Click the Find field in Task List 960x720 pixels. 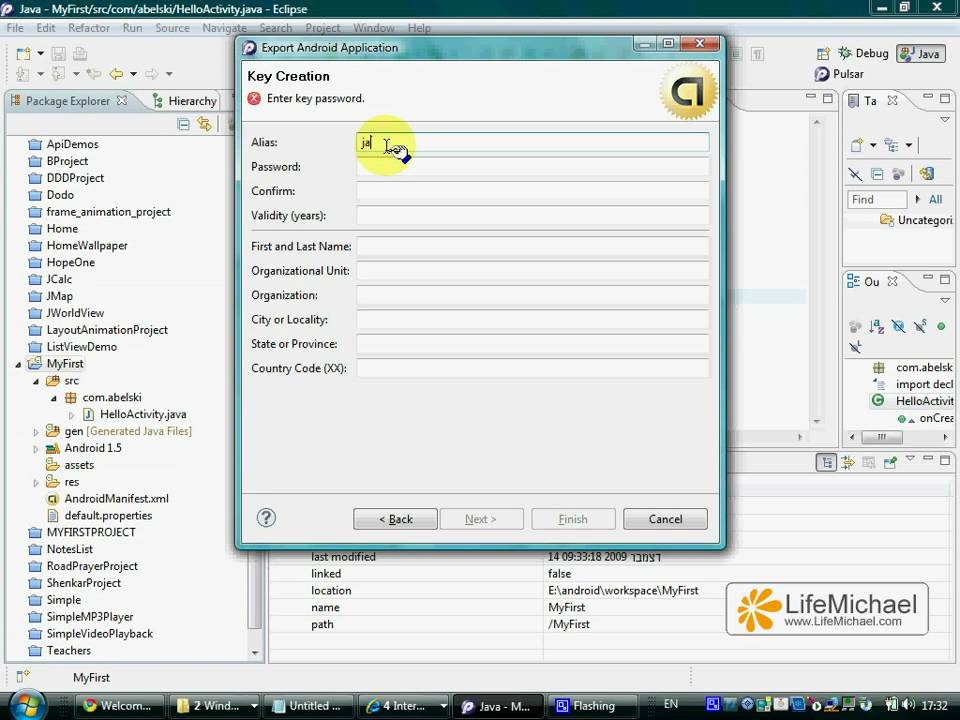(x=876, y=199)
